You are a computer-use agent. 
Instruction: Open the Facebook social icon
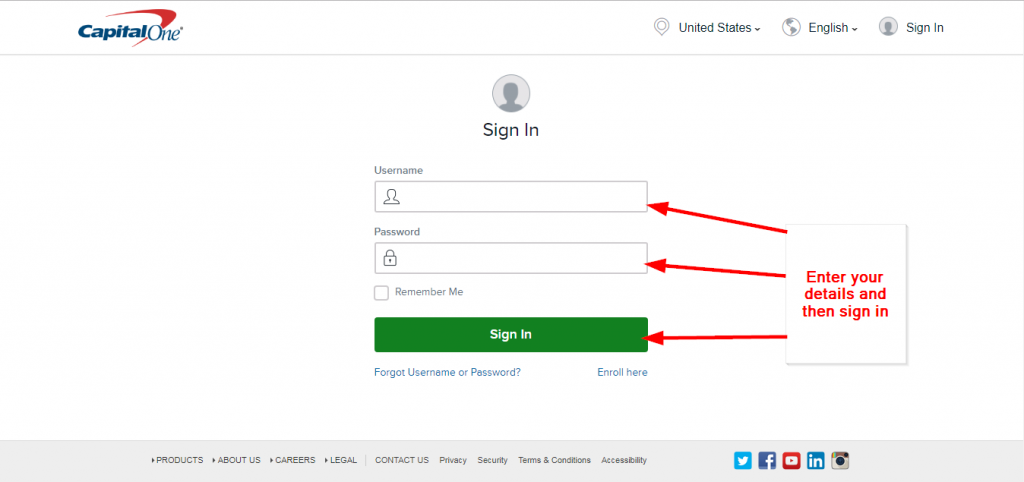[767, 460]
